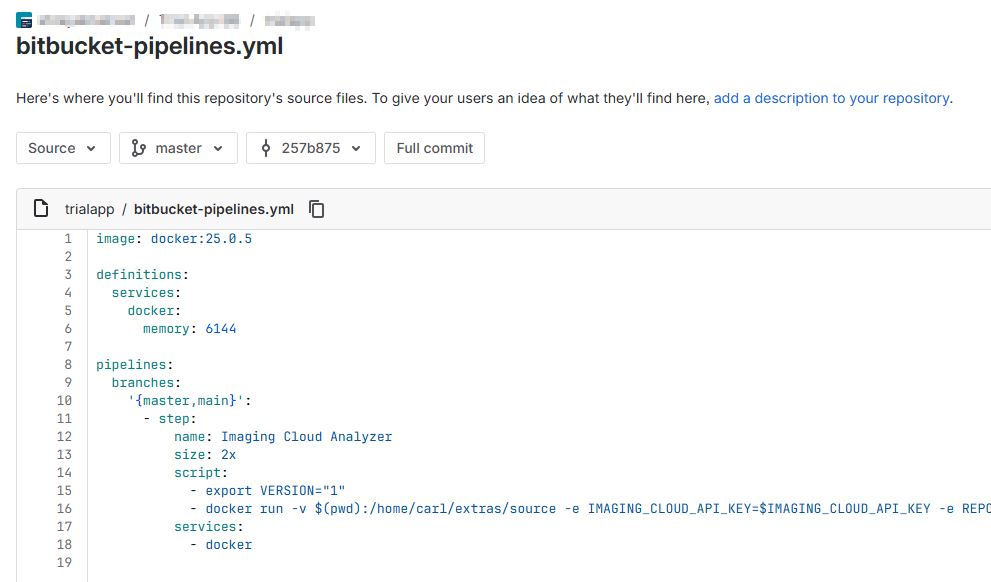991x582 pixels.
Task: Click the image: docker:25.0.5 code line
Action: tap(174, 238)
